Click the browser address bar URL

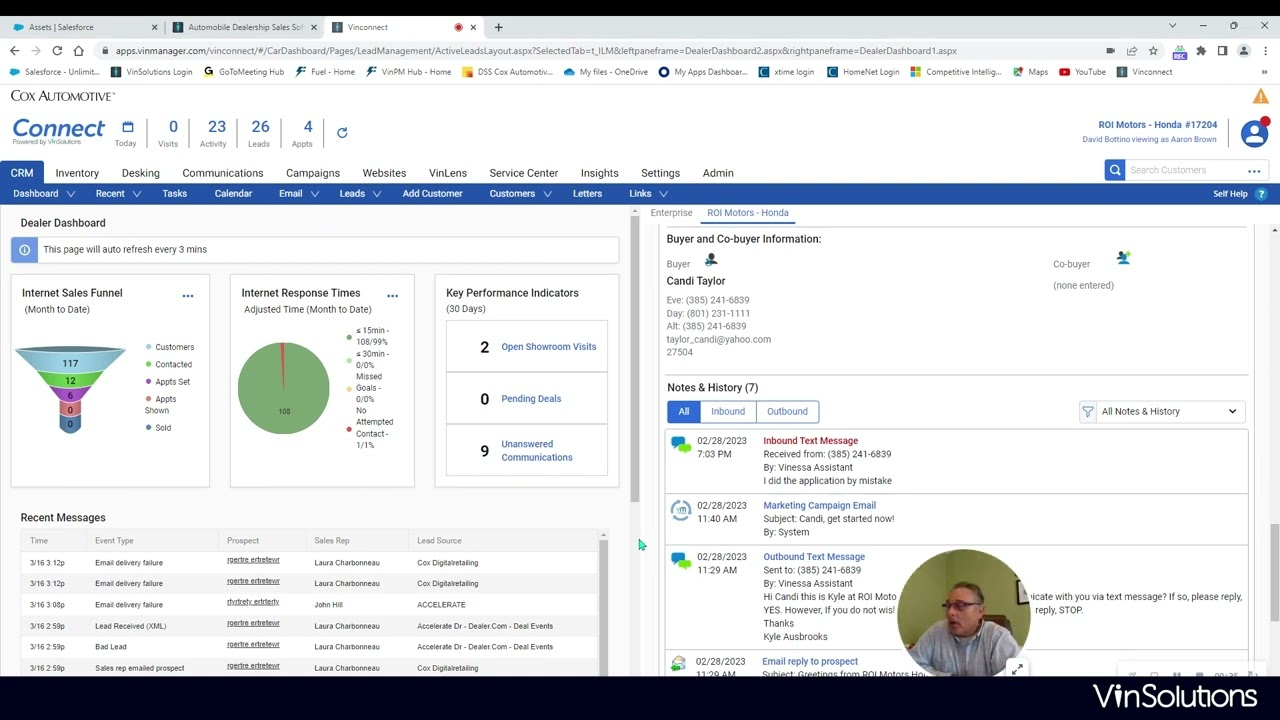535,51
